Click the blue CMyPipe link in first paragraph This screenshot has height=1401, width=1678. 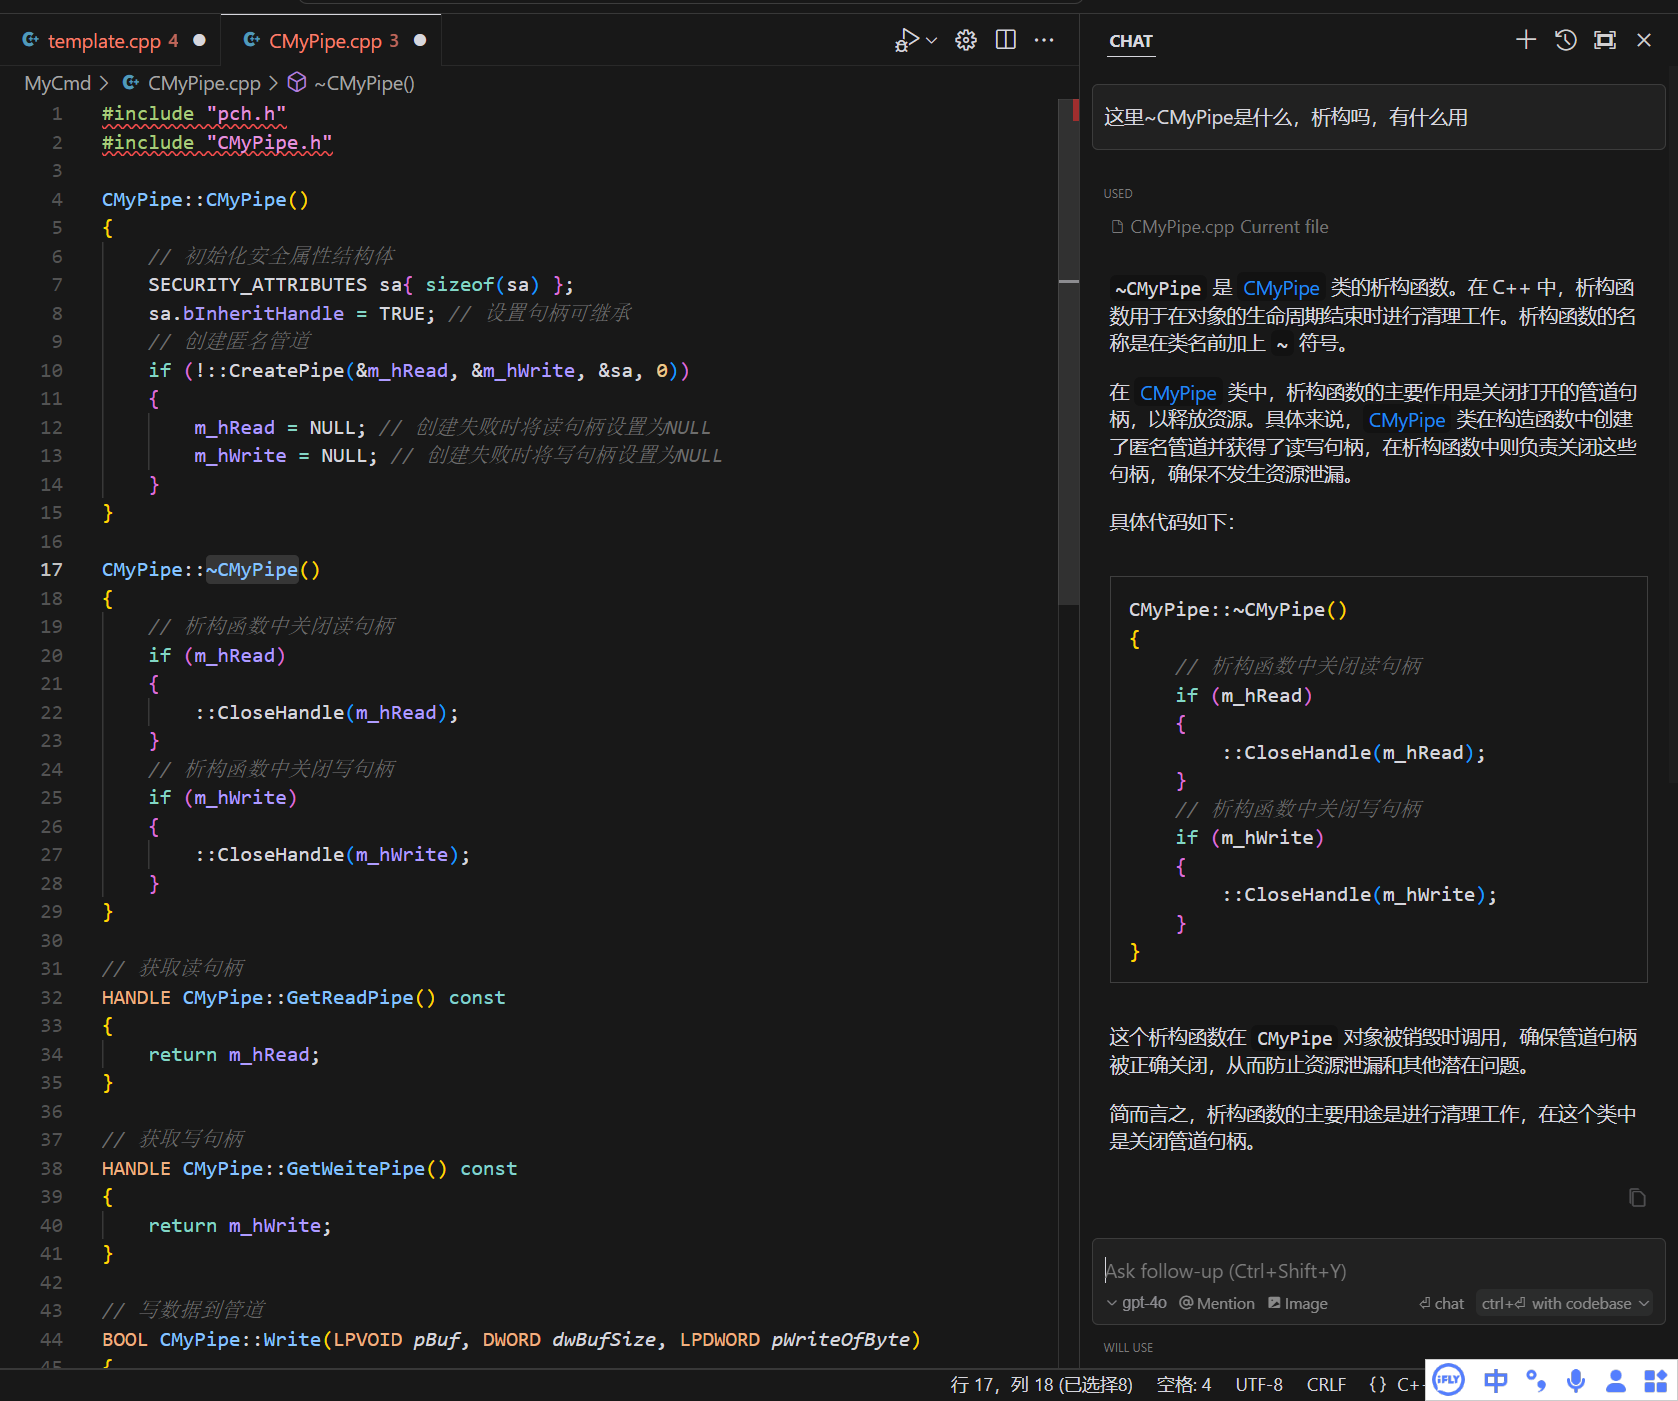1281,288
